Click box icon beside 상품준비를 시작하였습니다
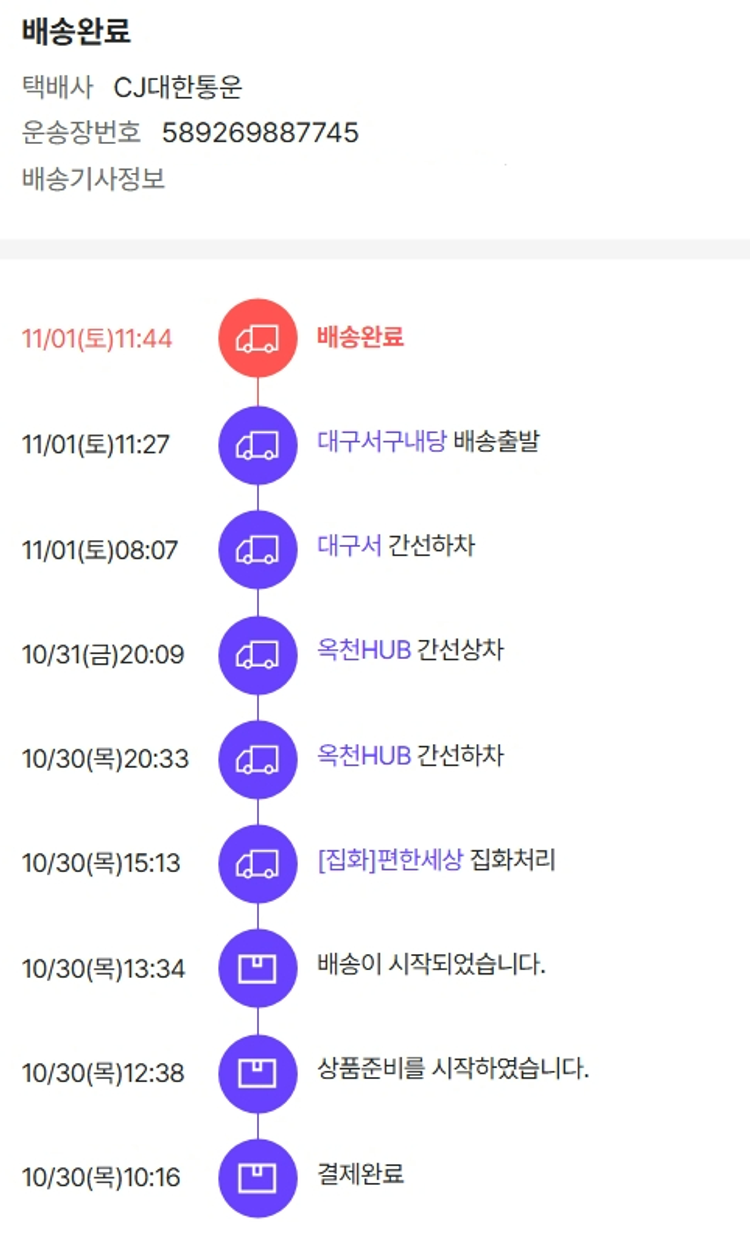 [257, 1073]
